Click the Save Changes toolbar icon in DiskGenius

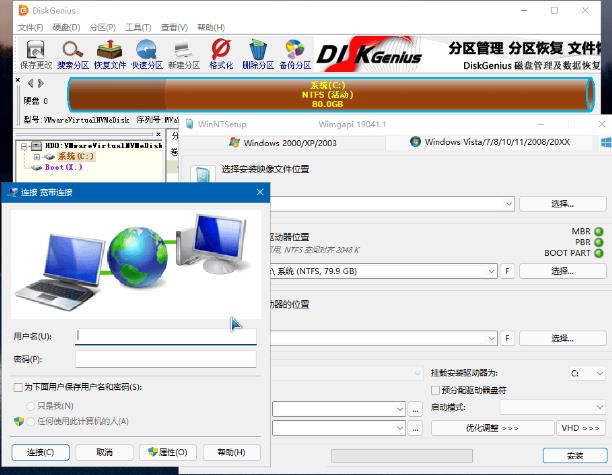[x=36, y=55]
